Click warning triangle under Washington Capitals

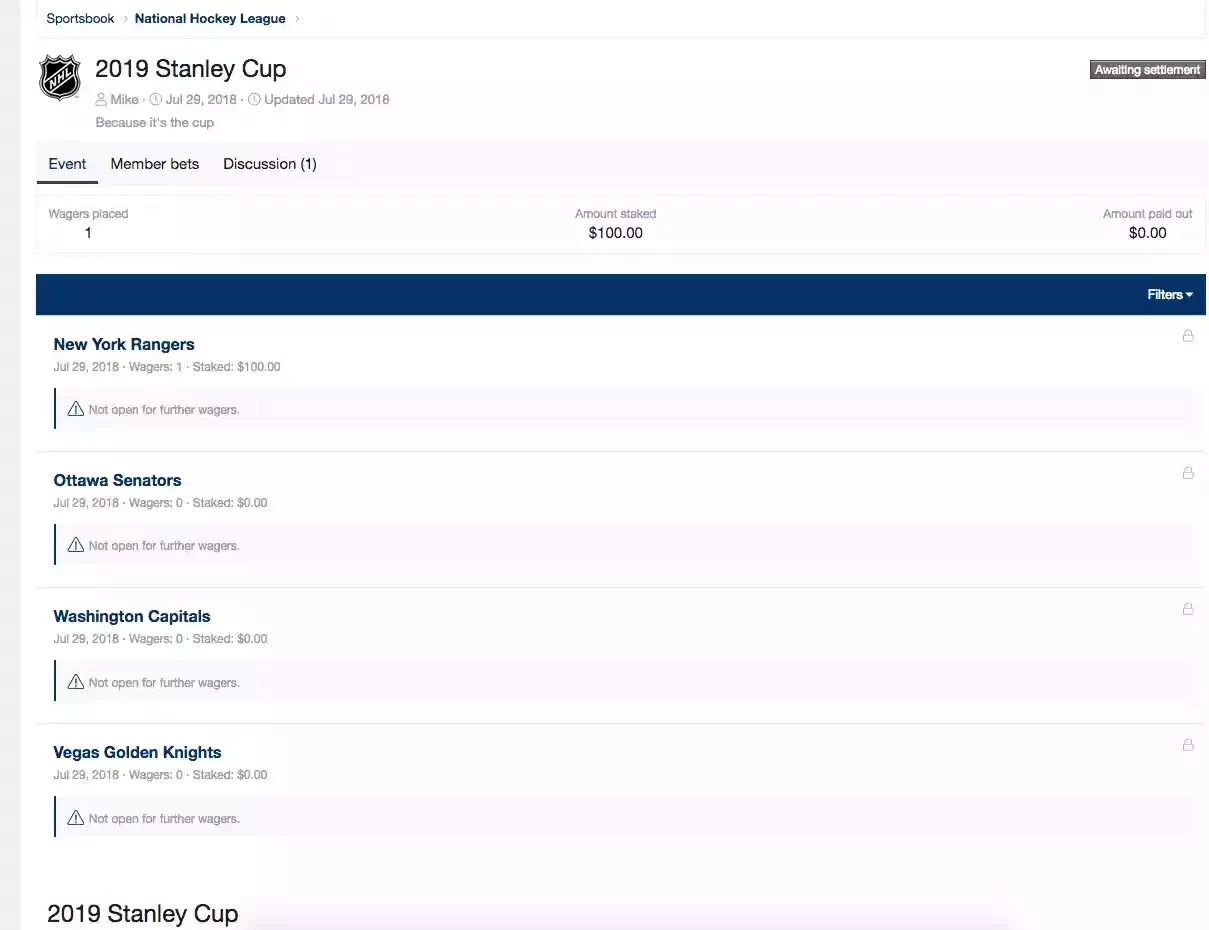click(75, 682)
